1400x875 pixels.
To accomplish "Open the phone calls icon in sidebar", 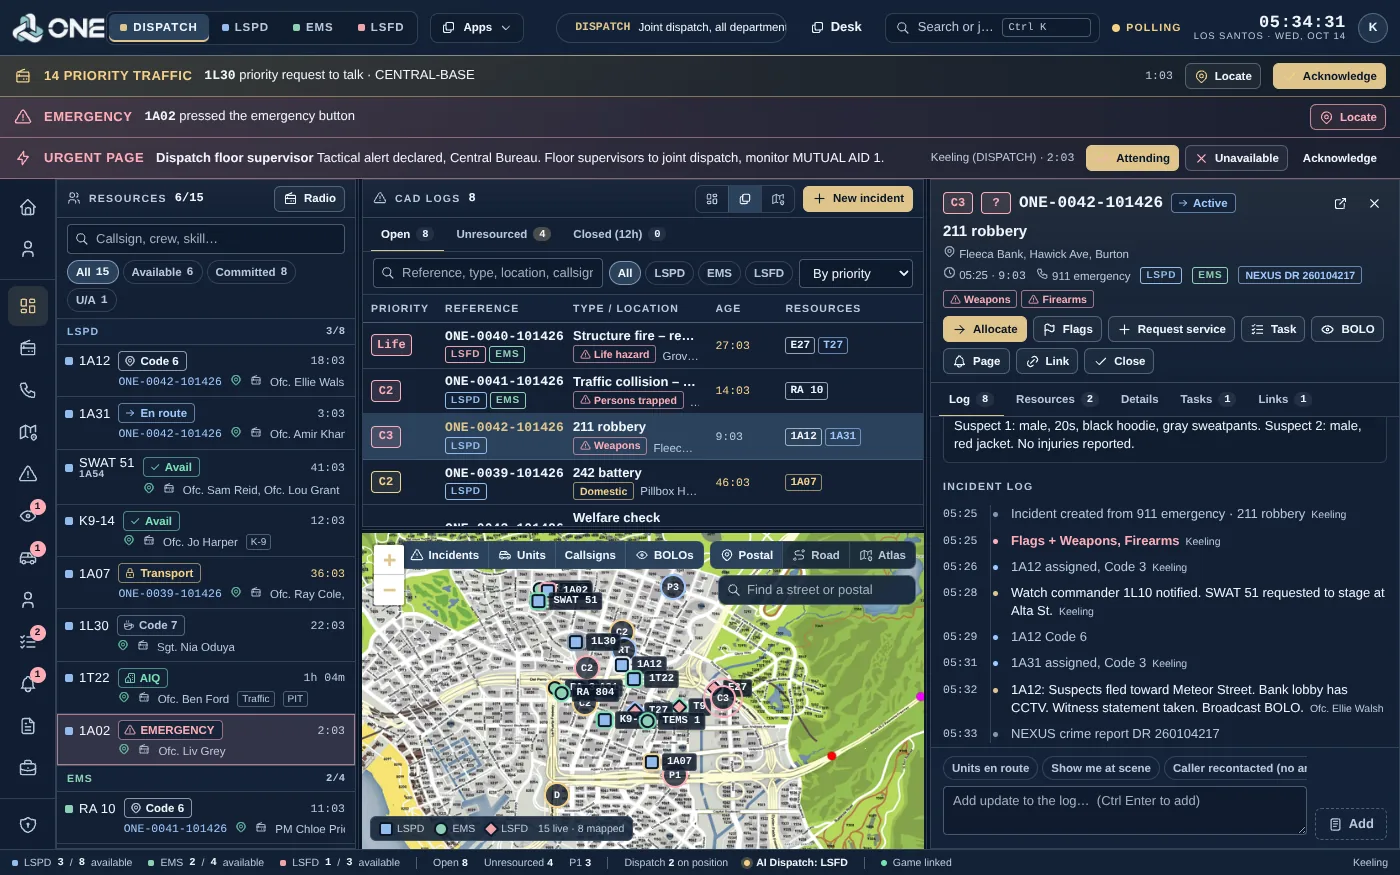I will pos(28,390).
